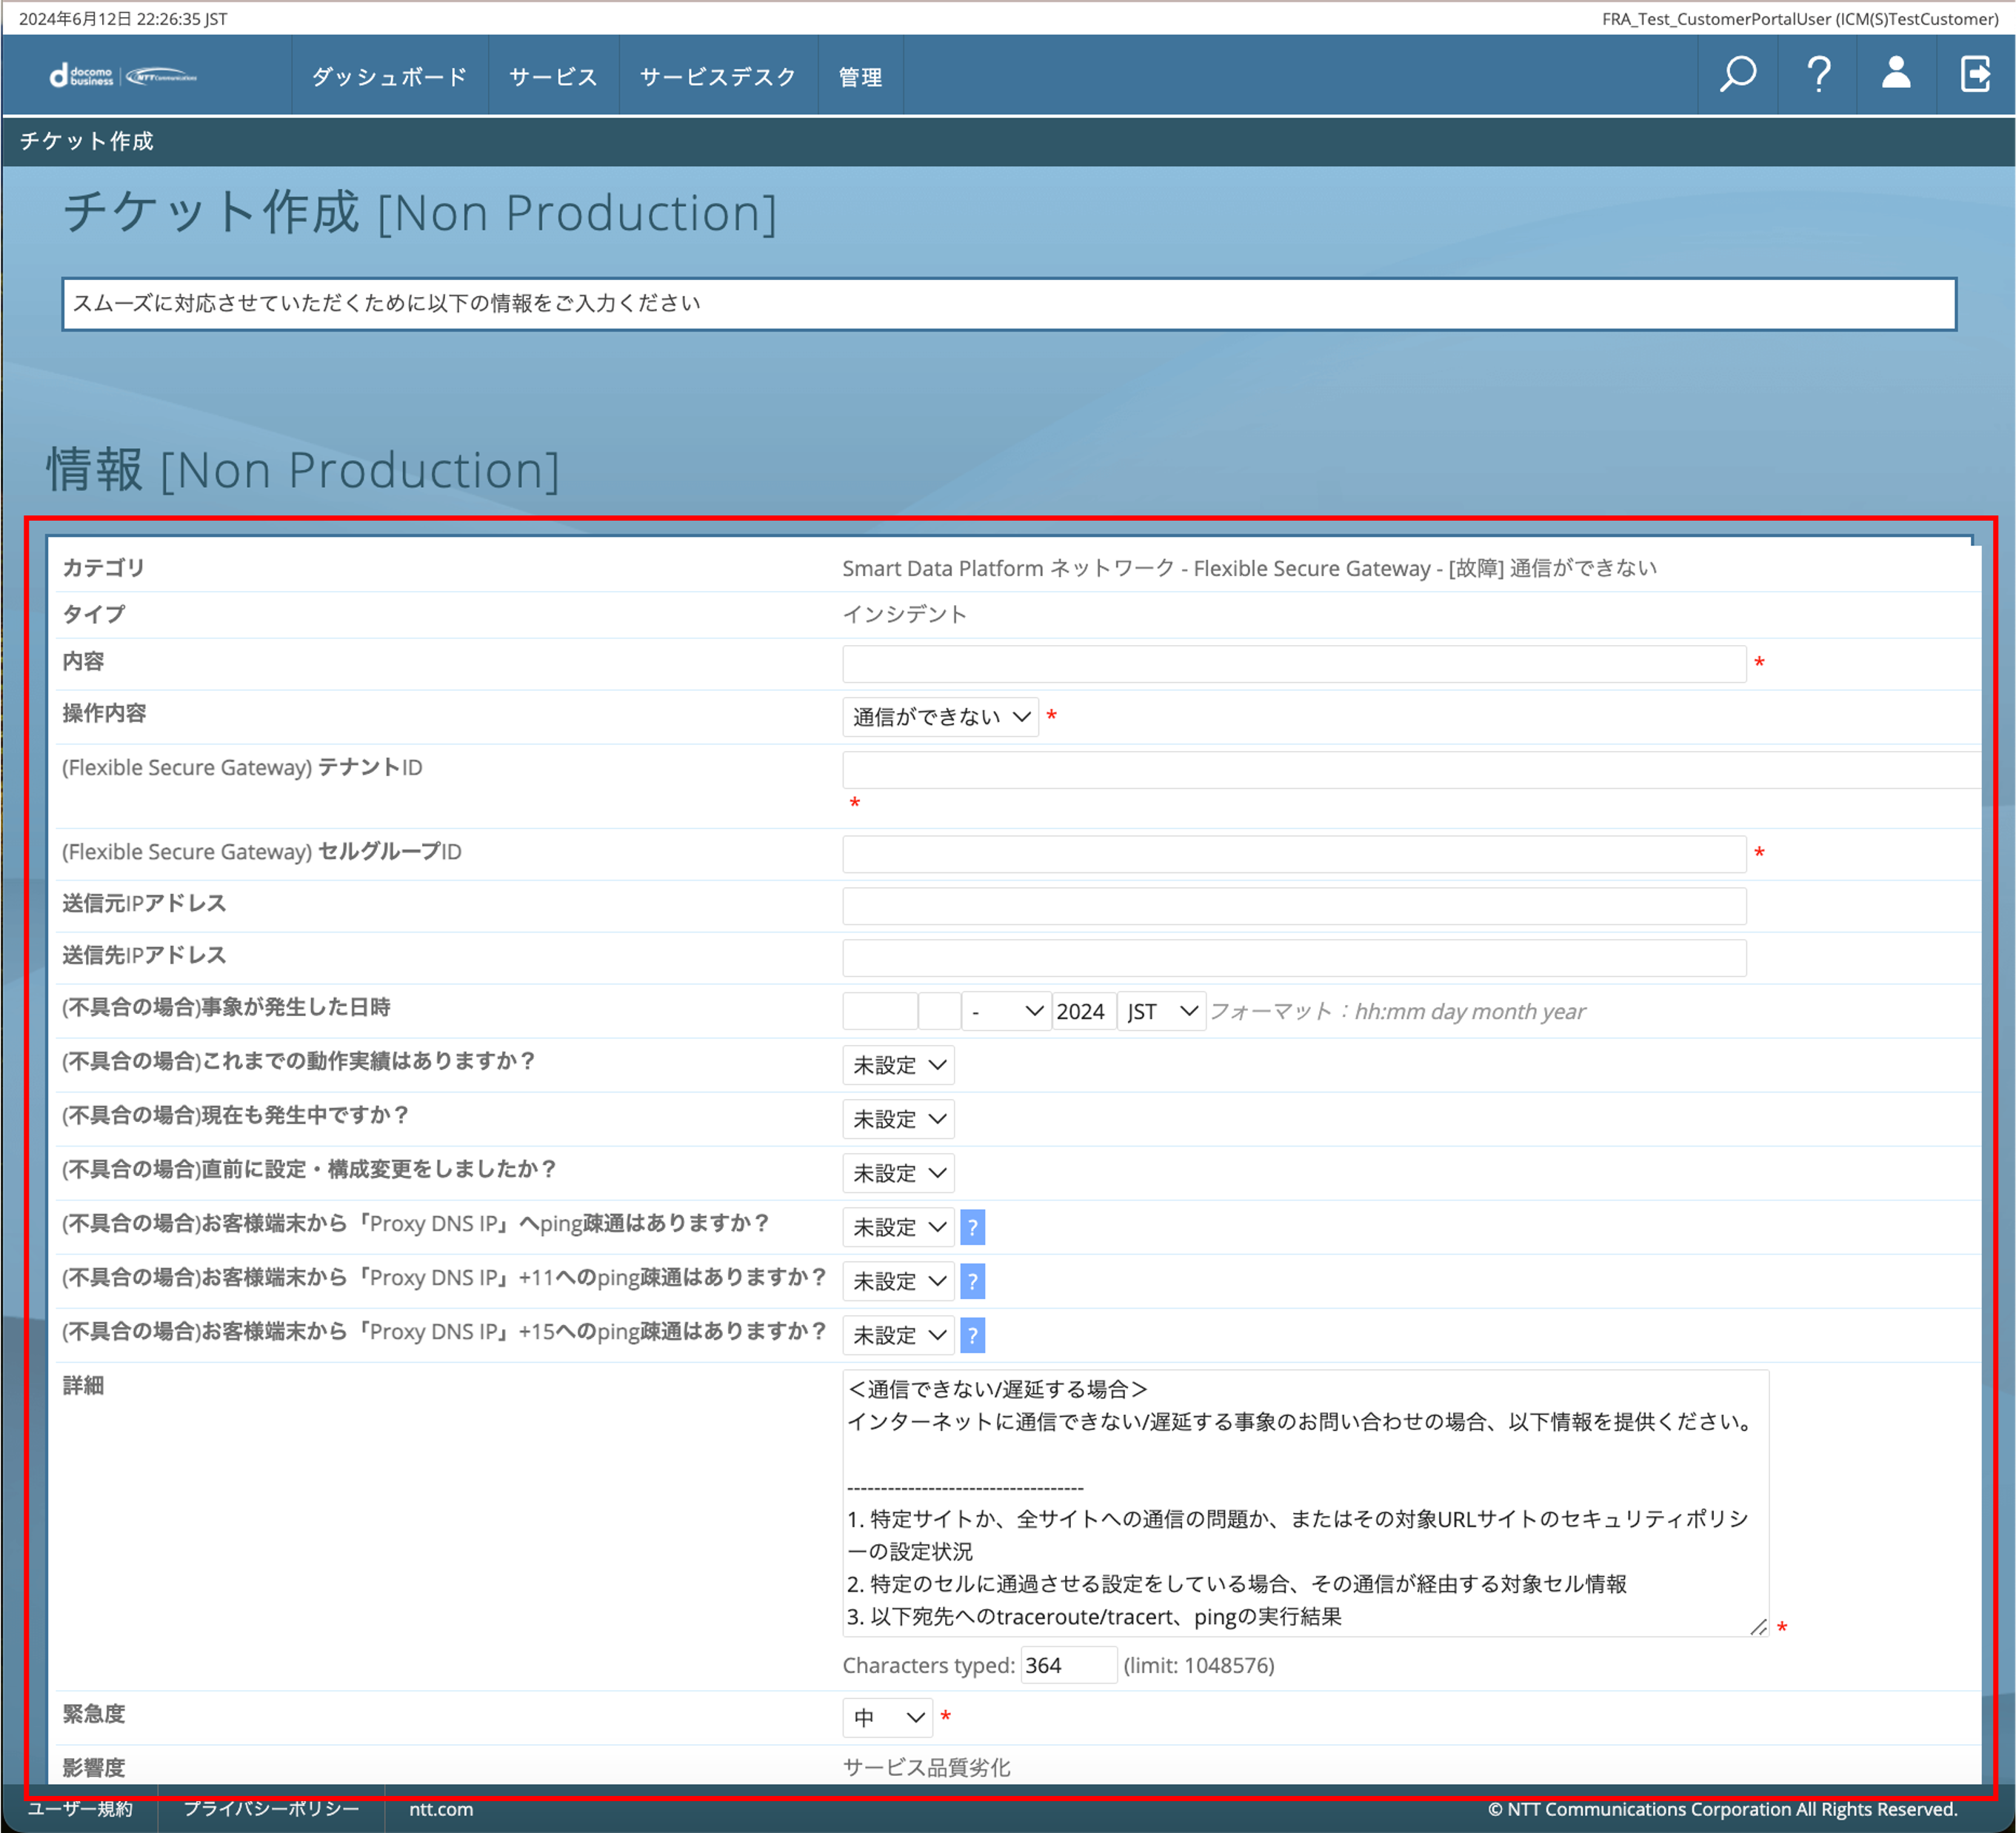Open Proxy DNS IP +11 ping dropdown
Image resolution: width=2016 pixels, height=1833 pixels.
click(898, 1281)
